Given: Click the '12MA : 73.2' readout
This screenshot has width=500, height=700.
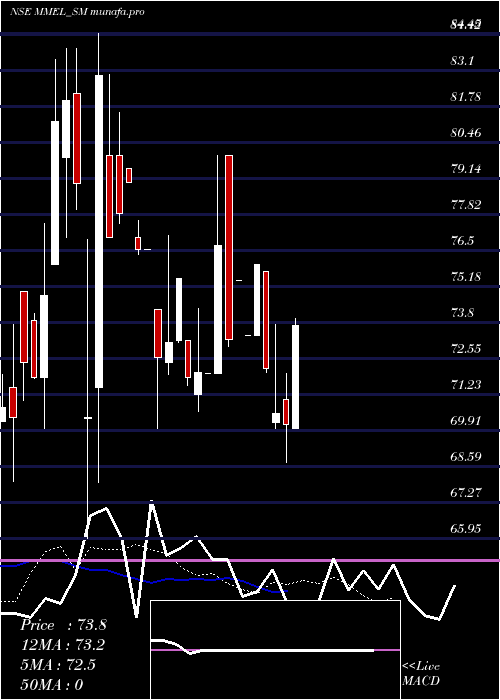Looking at the screenshot, I should (63, 645).
